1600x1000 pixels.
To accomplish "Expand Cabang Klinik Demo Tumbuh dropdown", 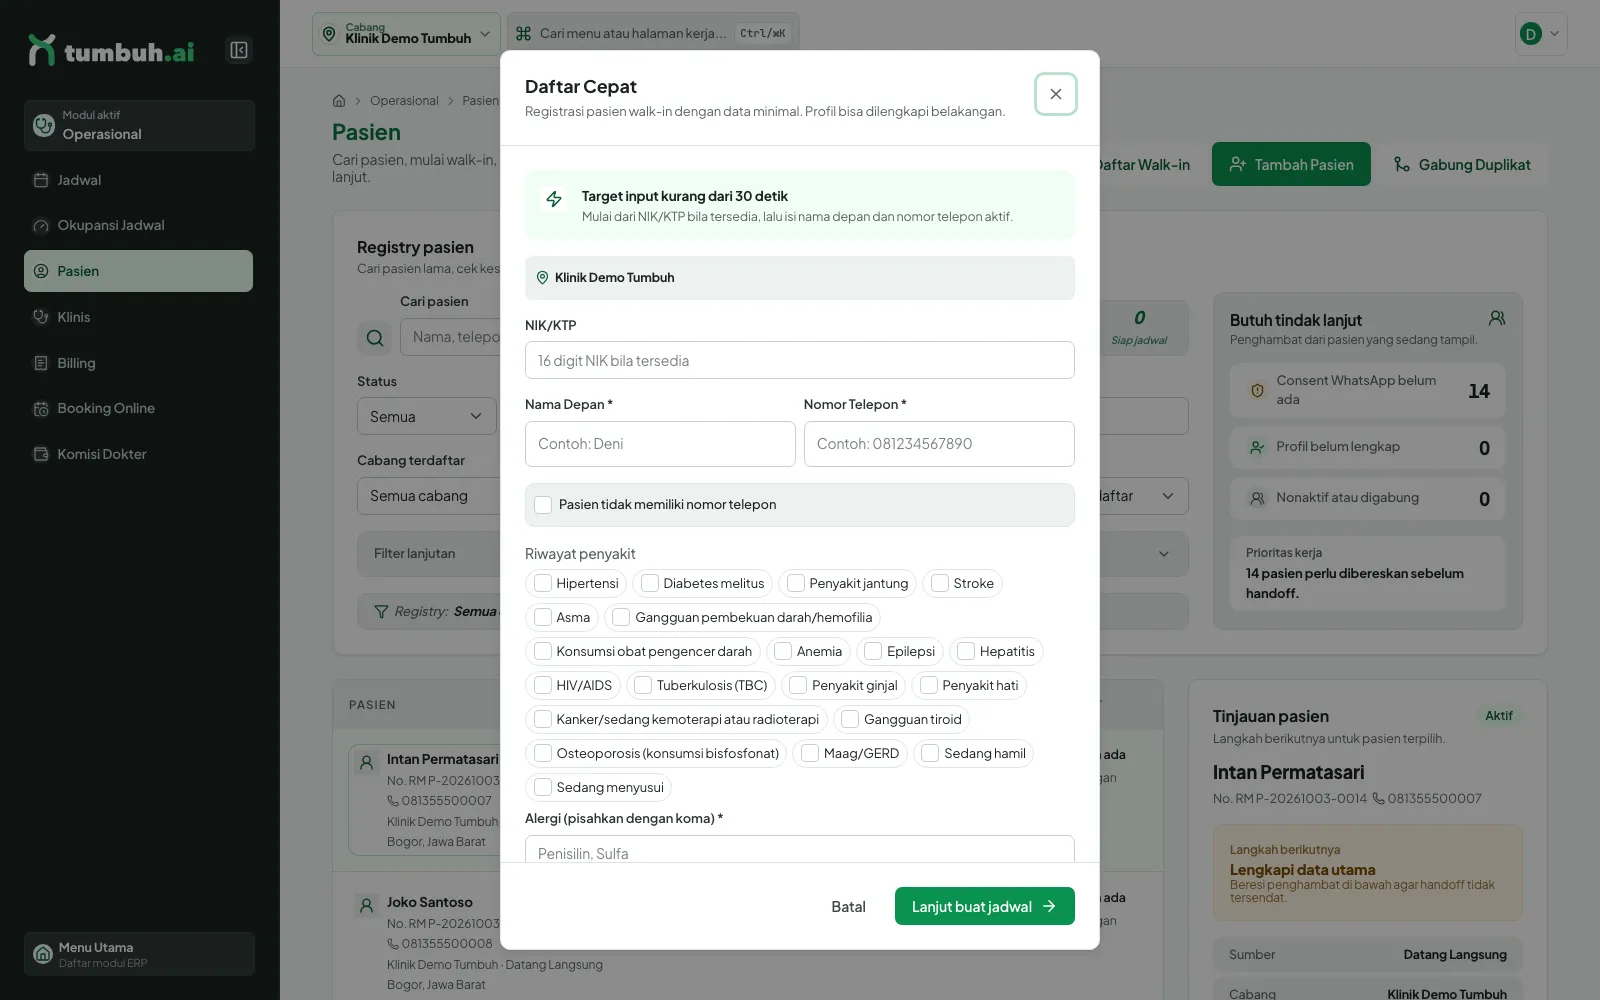I will coord(406,34).
